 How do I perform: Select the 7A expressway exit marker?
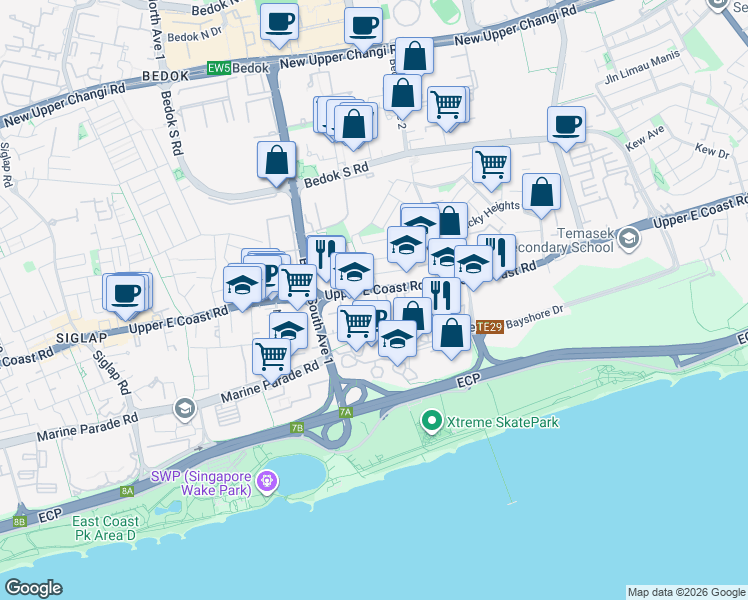tap(346, 412)
